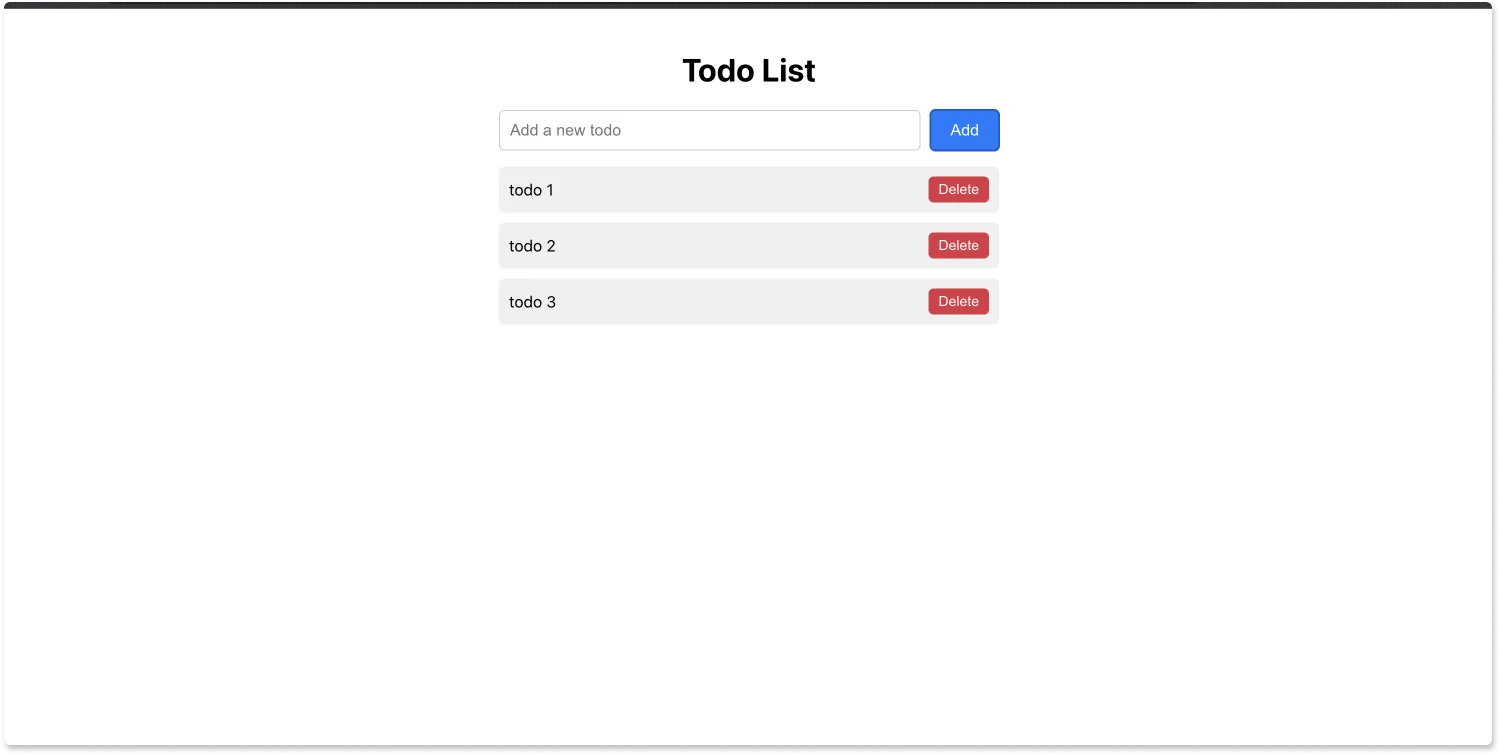Select the todo 2 list entry
The image size is (1500, 755).
click(700, 245)
